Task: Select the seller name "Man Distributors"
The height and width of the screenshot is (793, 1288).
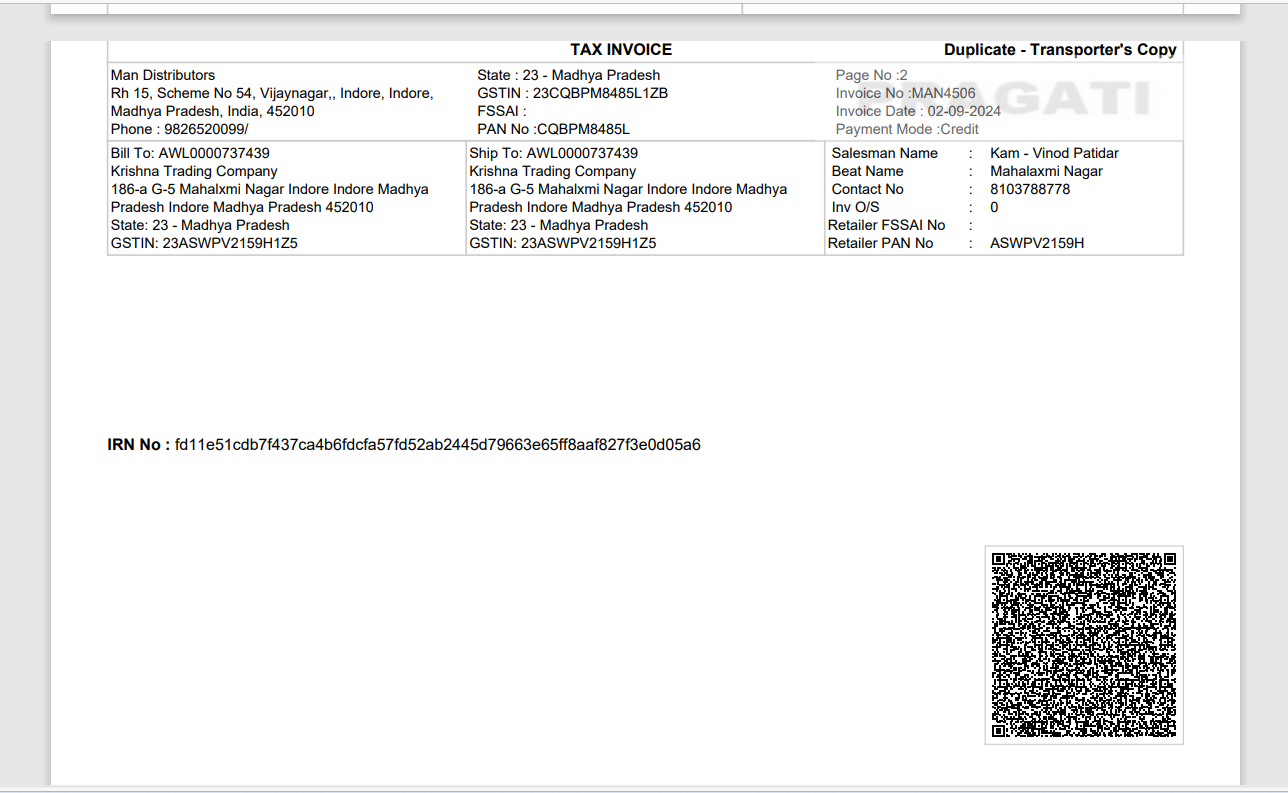Action: click(163, 75)
